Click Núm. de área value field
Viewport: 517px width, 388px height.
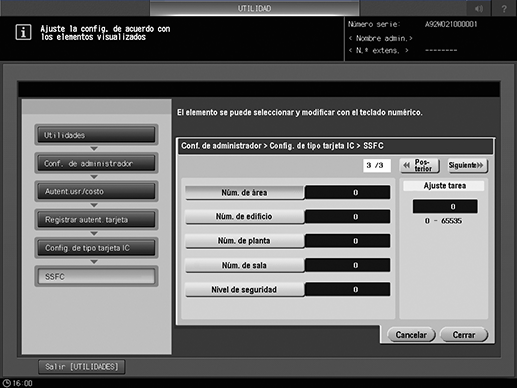[347, 192]
